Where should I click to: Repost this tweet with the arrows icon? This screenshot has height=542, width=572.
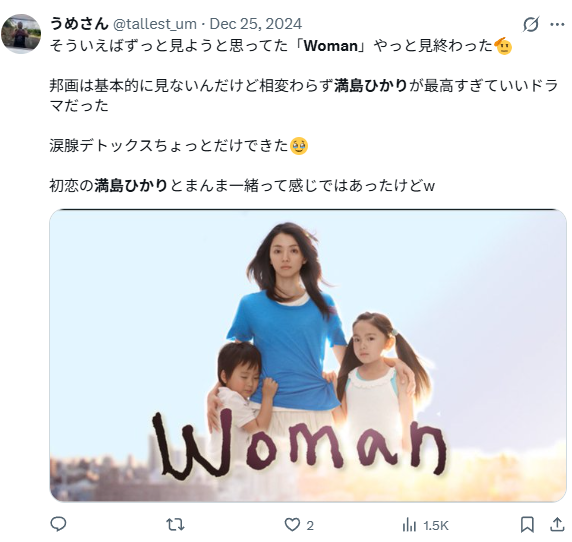(175, 525)
